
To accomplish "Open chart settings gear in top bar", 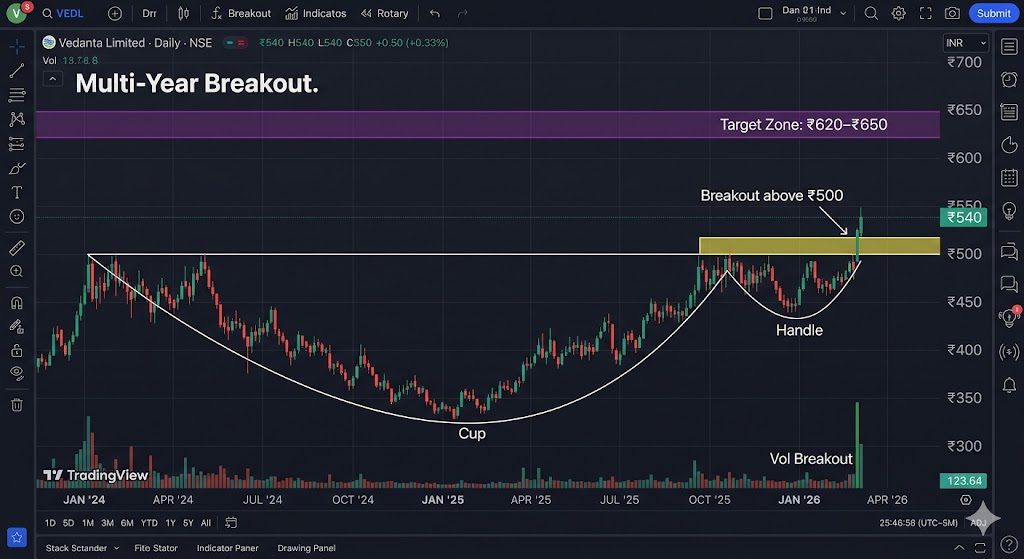I will coord(899,13).
